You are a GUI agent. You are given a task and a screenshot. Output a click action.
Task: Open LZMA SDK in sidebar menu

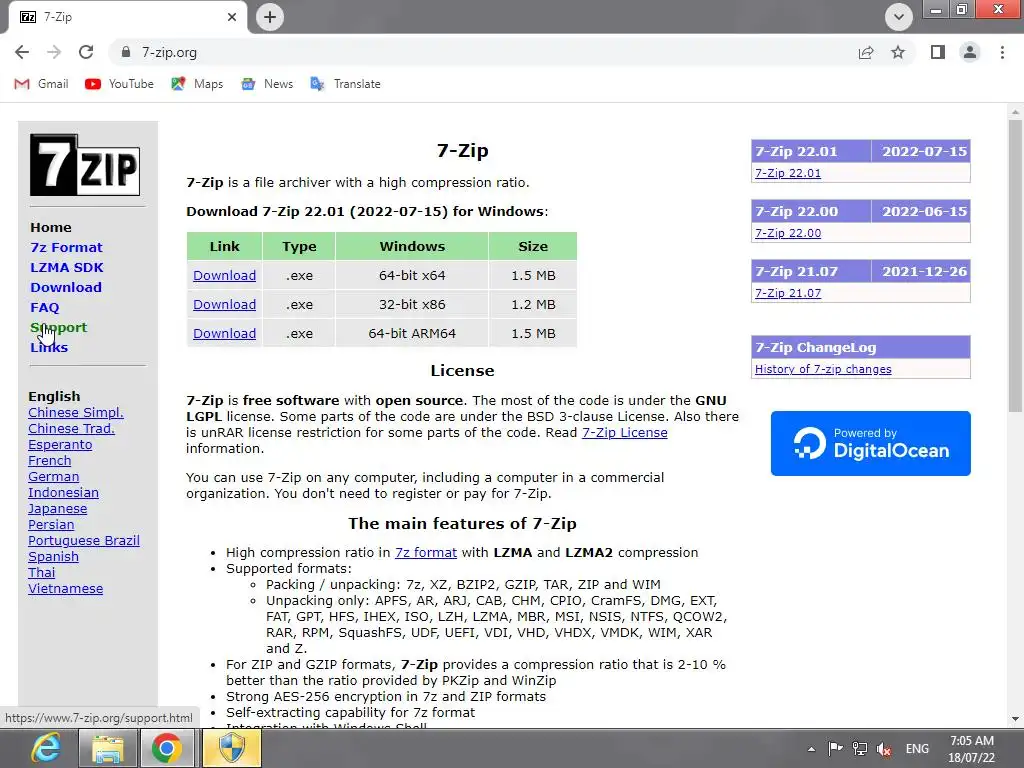(x=67, y=267)
